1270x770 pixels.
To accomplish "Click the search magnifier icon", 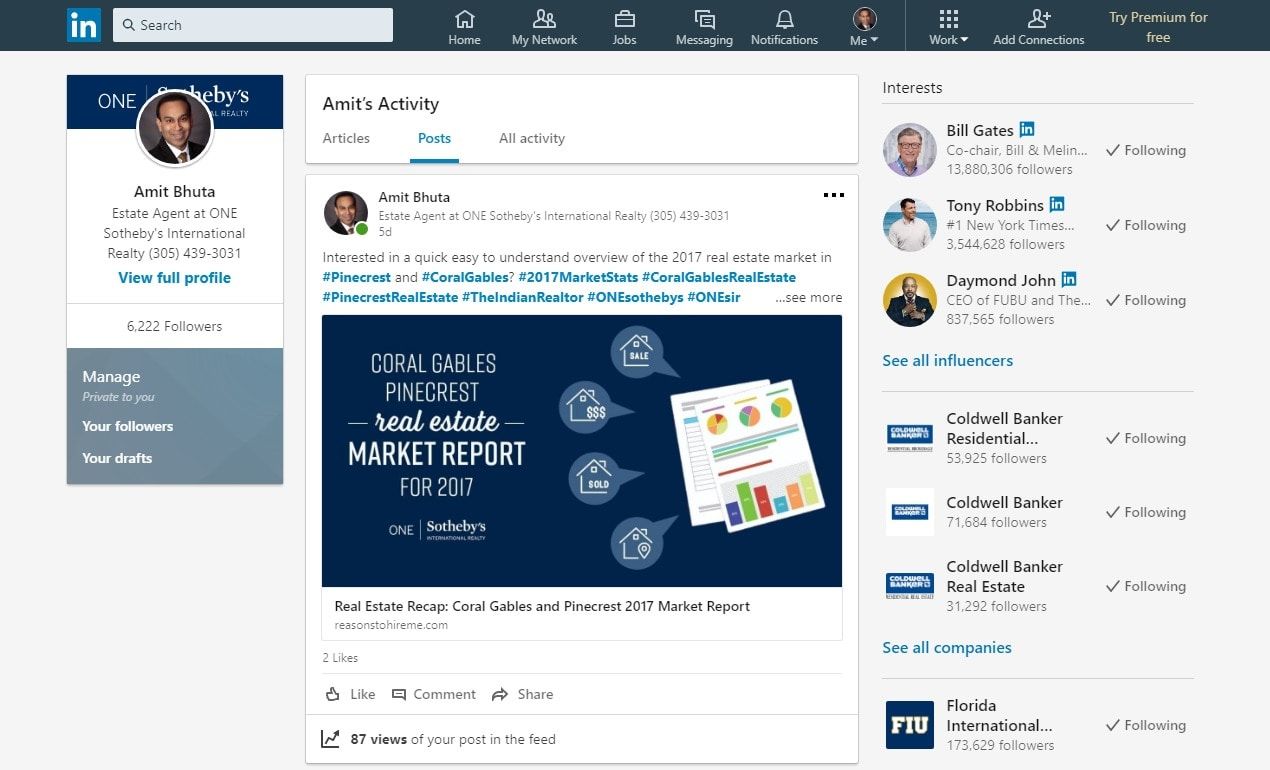I will tap(129, 25).
